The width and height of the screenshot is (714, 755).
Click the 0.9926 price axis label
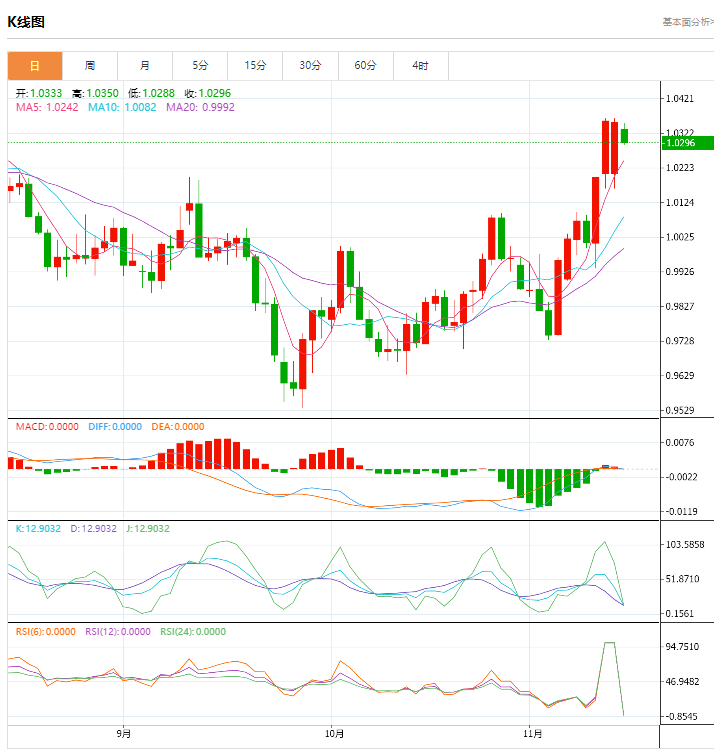[680, 272]
